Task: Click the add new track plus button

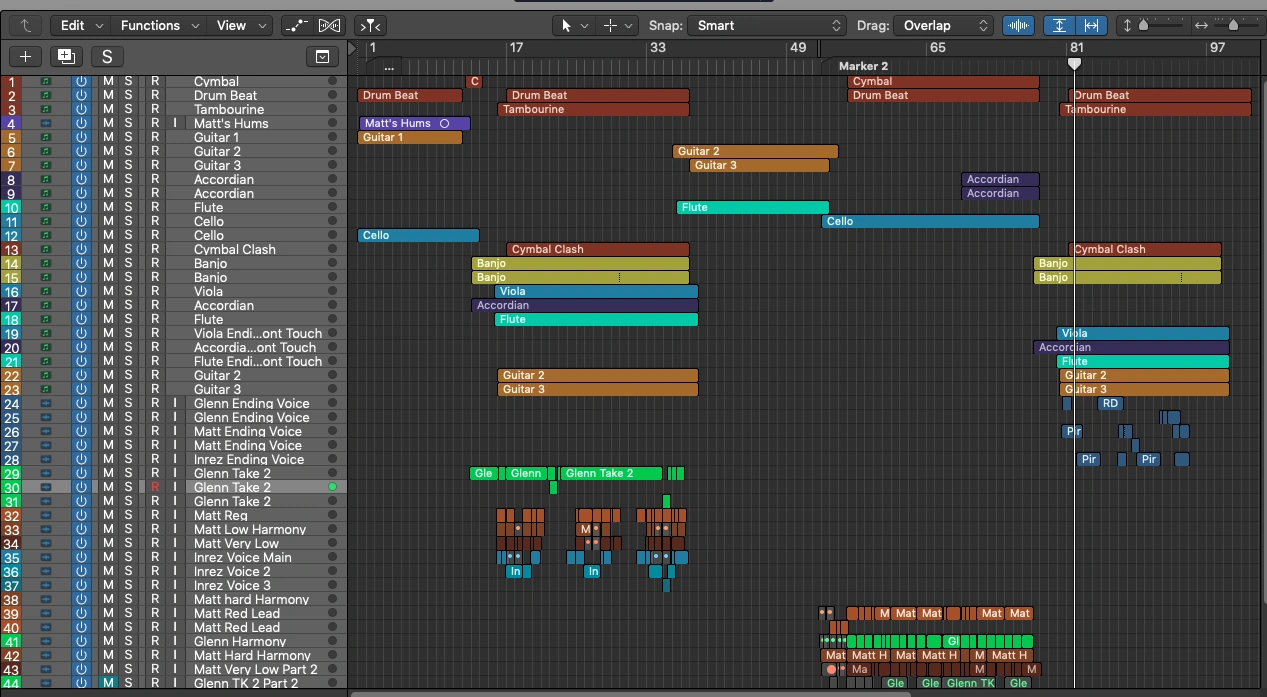Action: (25, 56)
